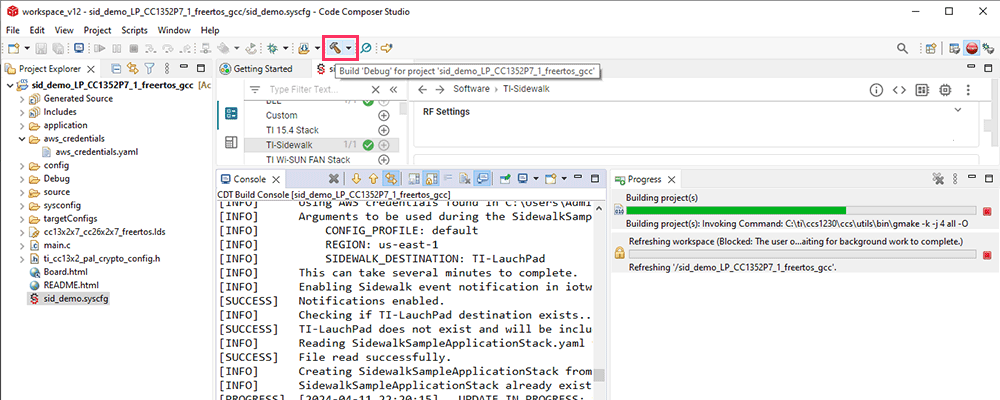Viewport: 1000px width, 400px height.
Task: Toggle Link with Editor in Project Explorer
Action: (x=133, y=68)
